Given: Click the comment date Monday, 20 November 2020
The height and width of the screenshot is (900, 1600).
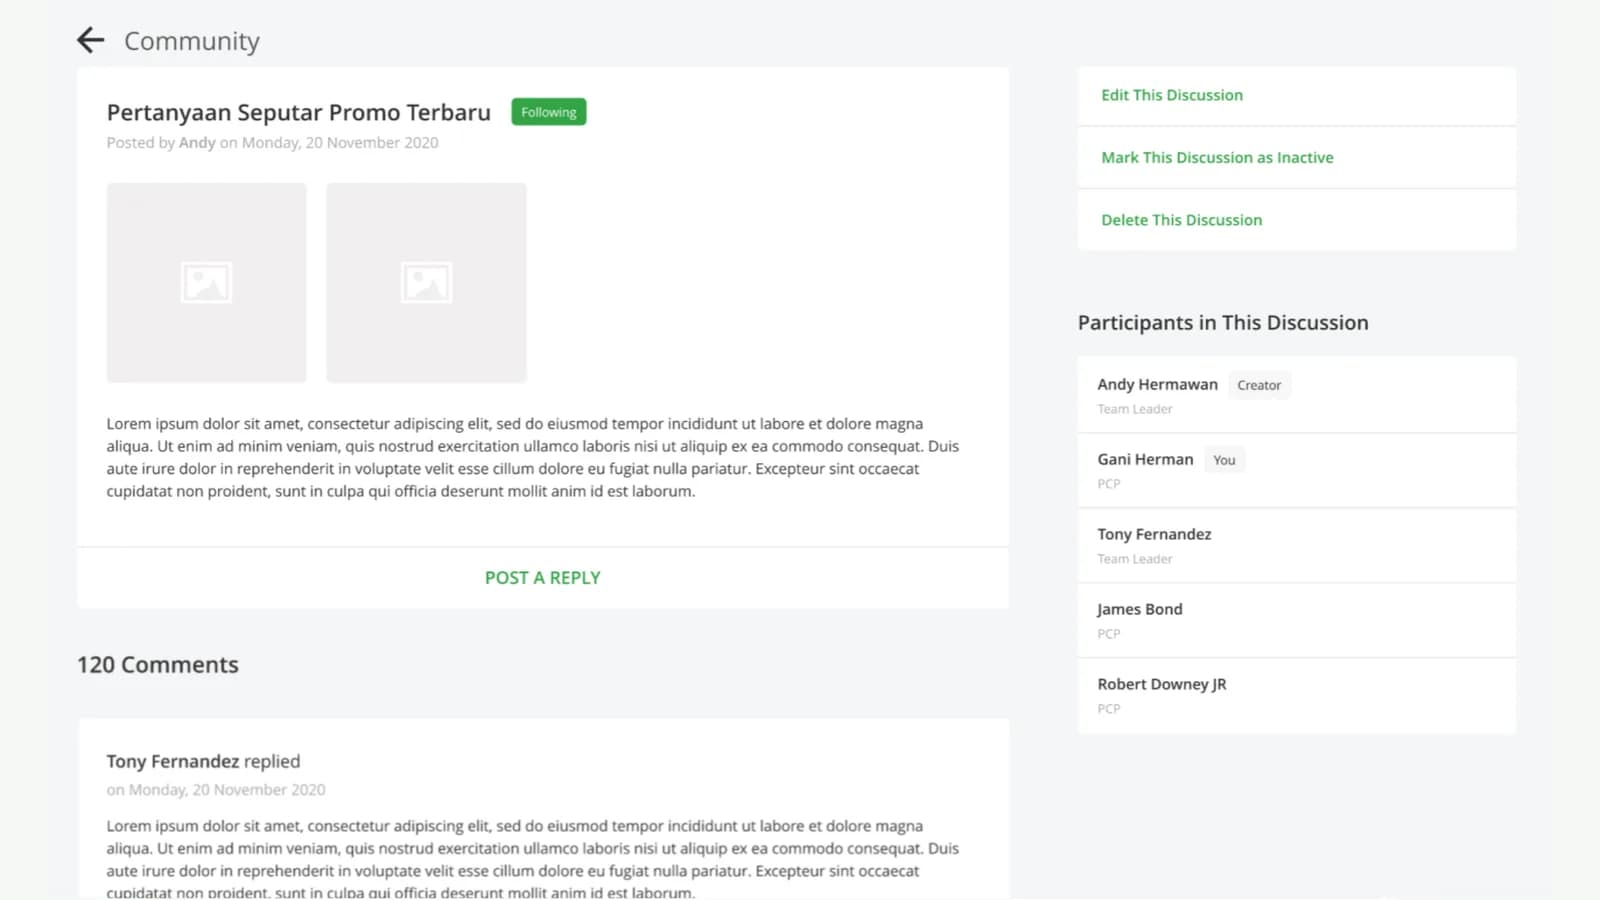Looking at the screenshot, I should (227, 790).
